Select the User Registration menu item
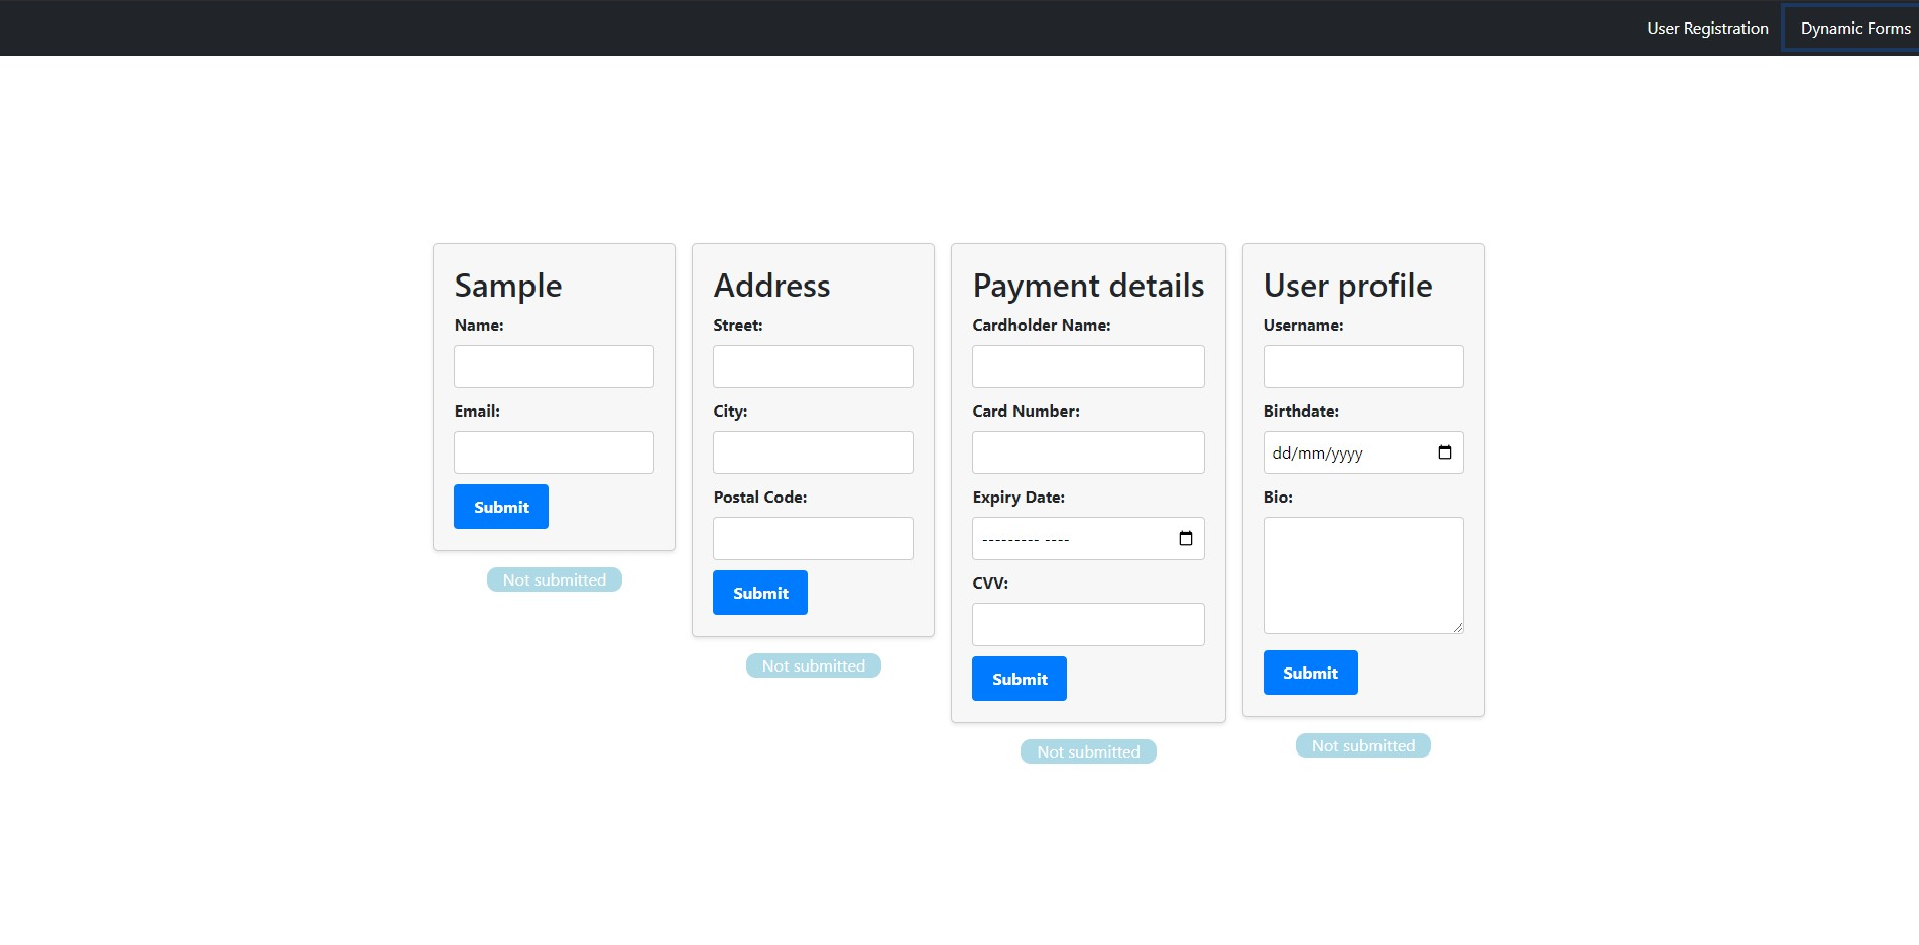Screen dimensions: 1919x945 coord(1706,27)
